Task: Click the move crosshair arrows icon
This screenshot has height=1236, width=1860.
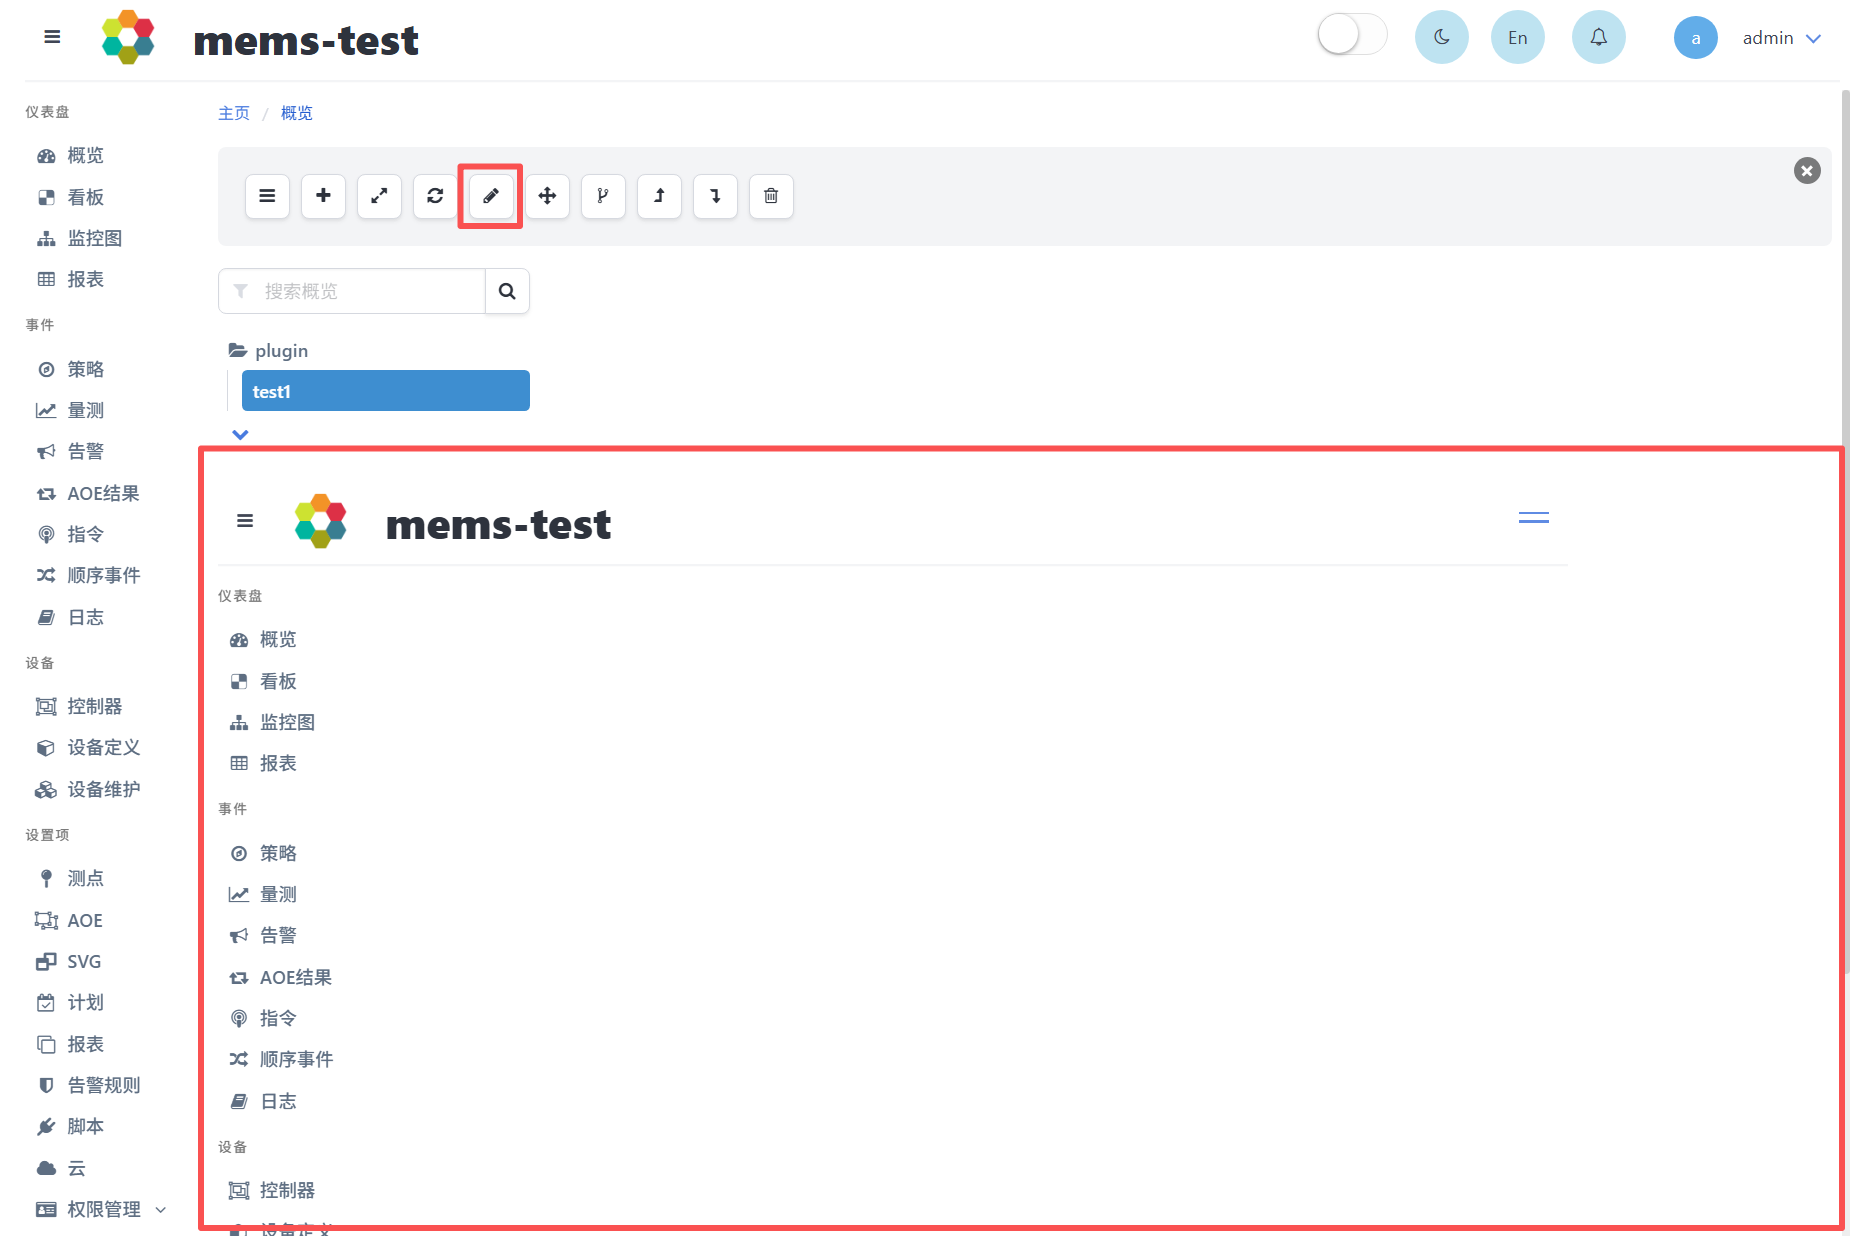Action: pyautogui.click(x=547, y=196)
